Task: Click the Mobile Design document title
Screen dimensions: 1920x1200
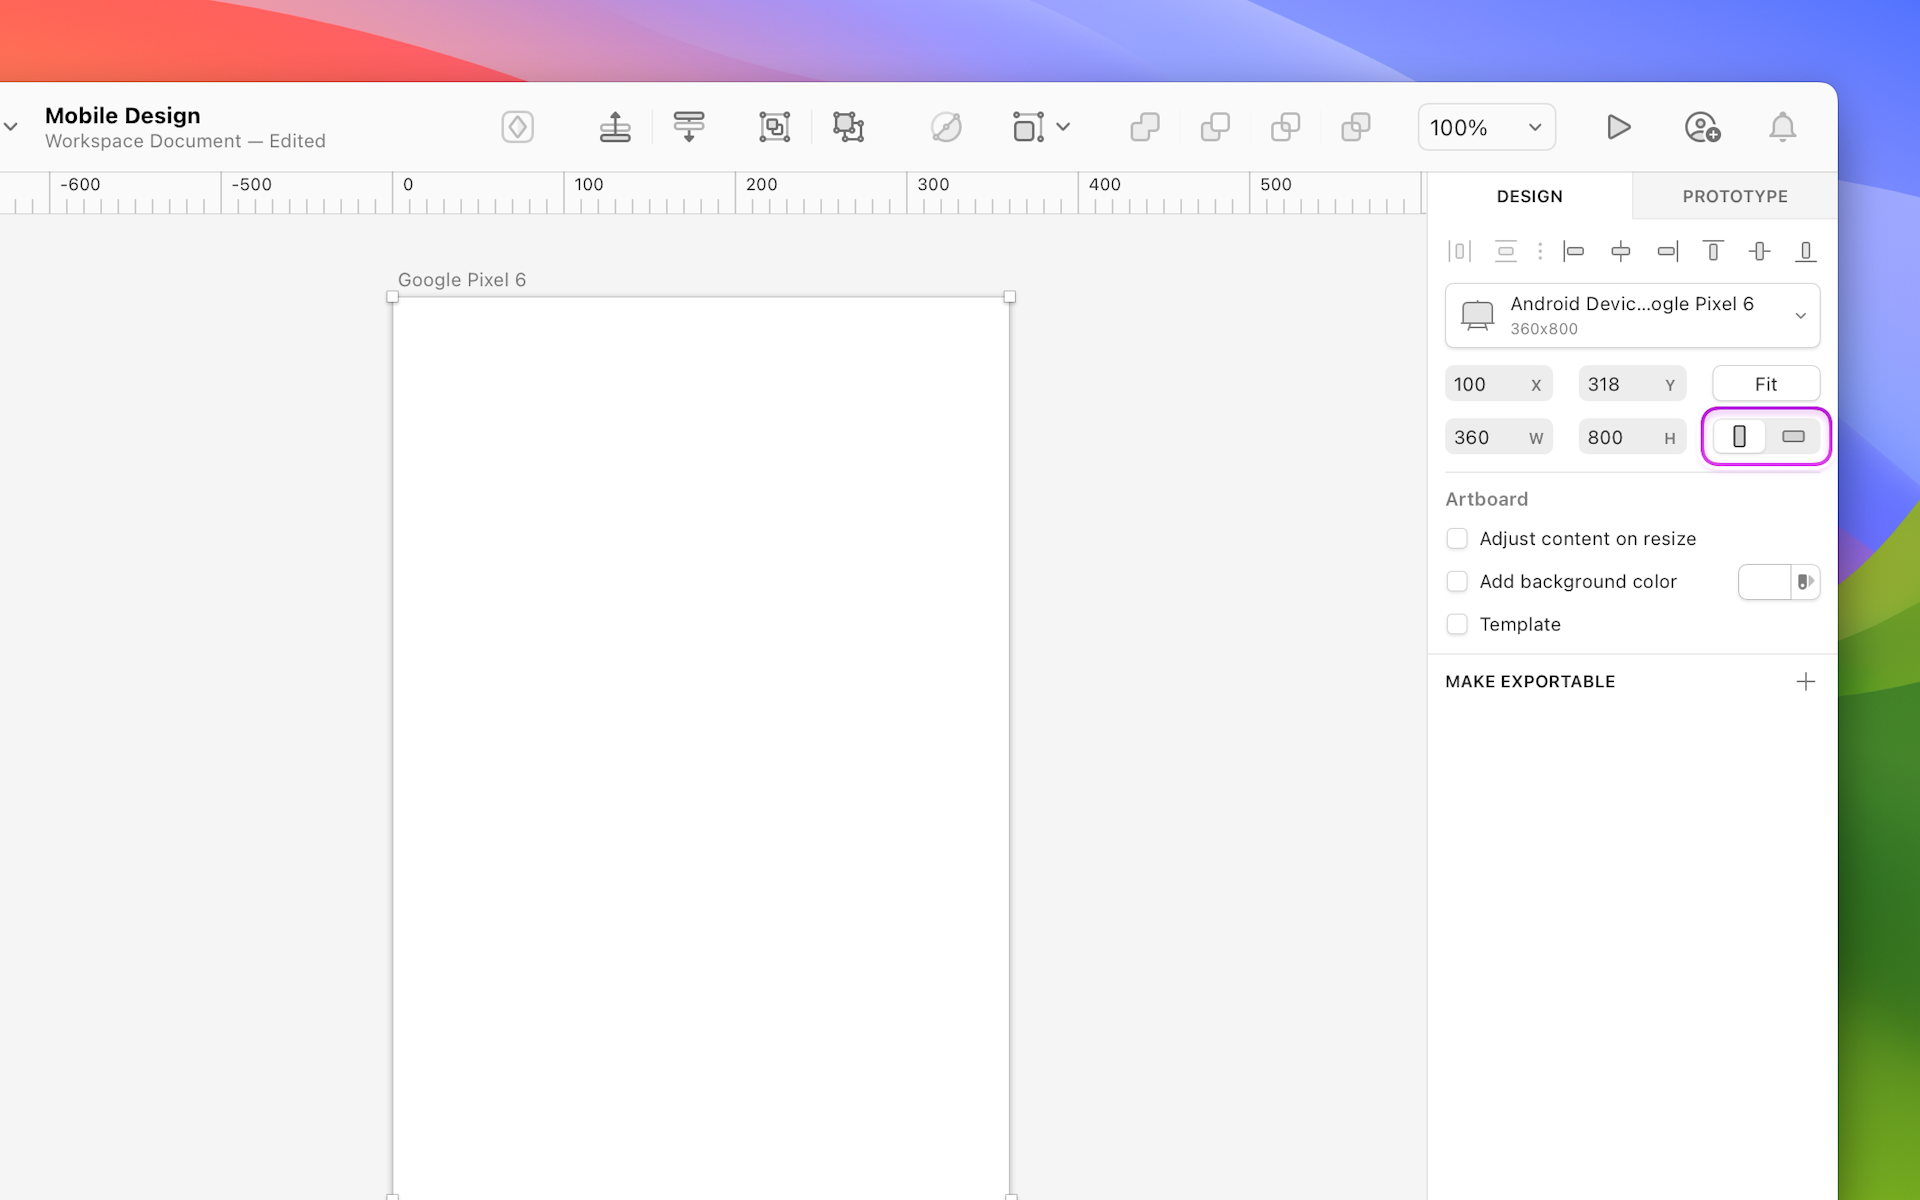Action: [x=123, y=115]
